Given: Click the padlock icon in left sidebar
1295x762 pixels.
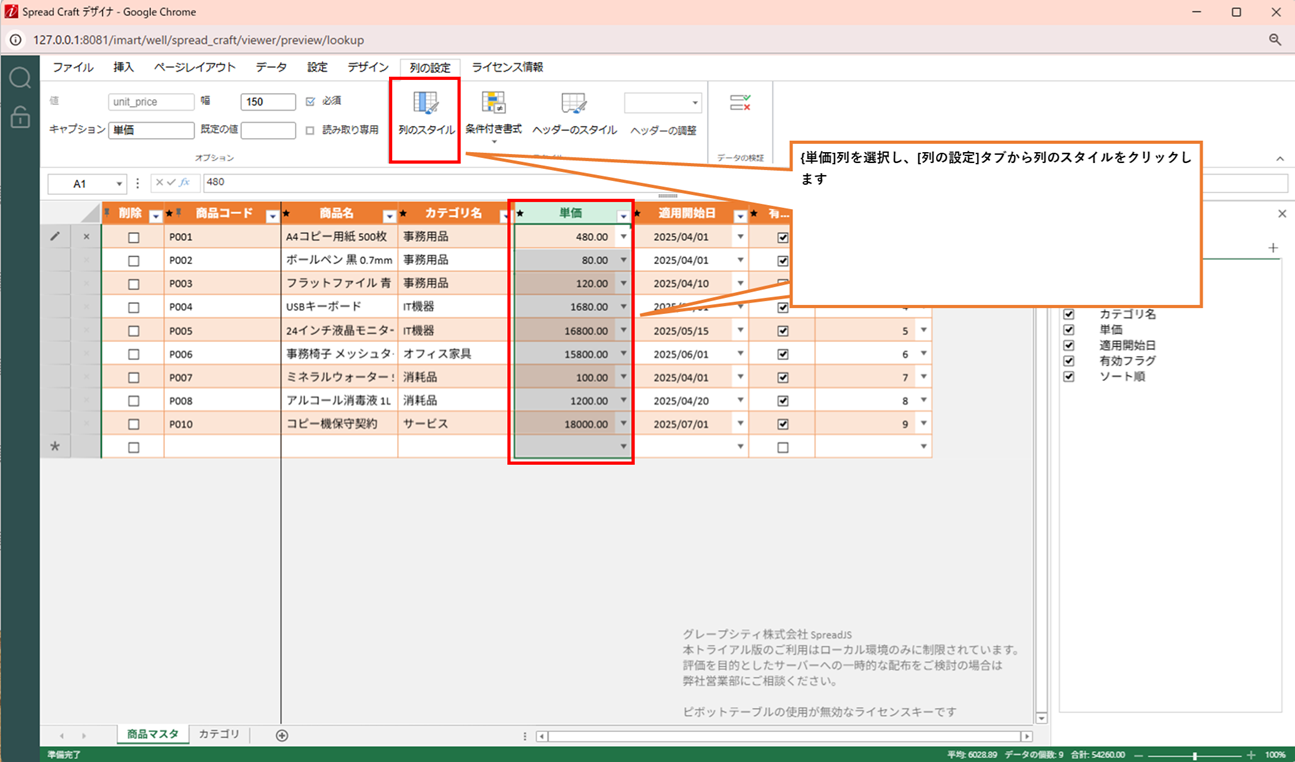Looking at the screenshot, I should pyautogui.click(x=20, y=117).
